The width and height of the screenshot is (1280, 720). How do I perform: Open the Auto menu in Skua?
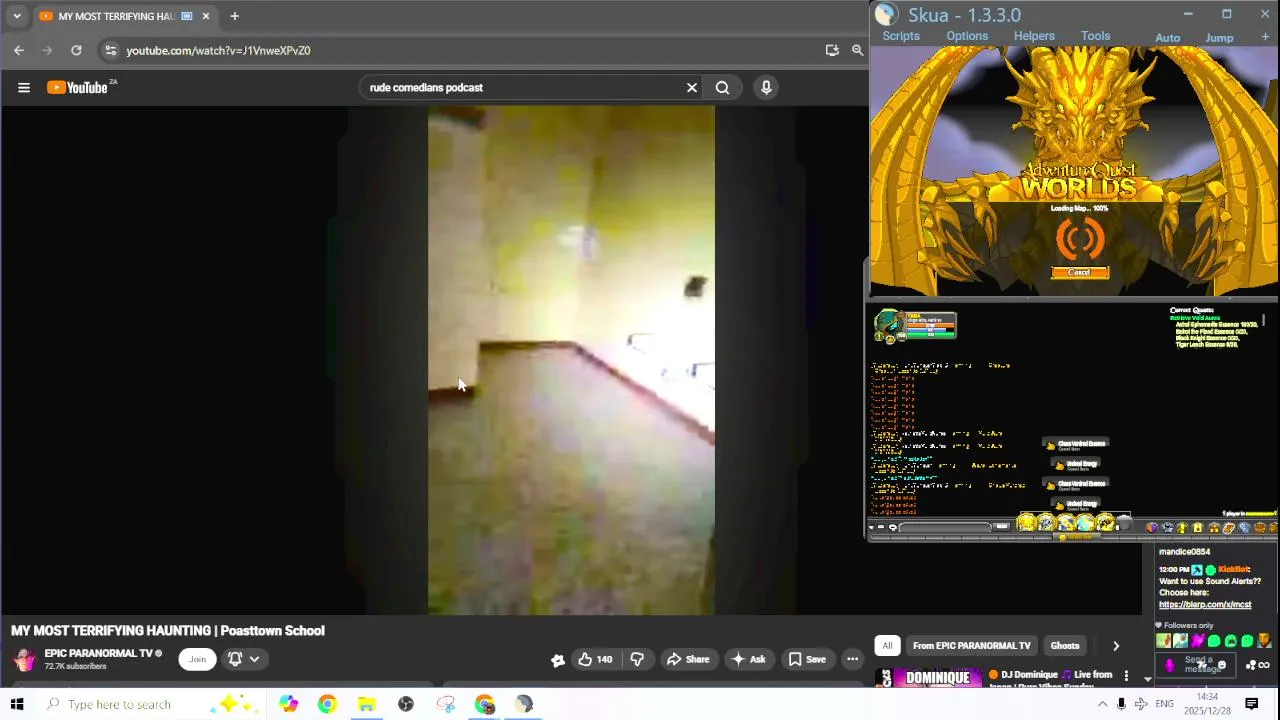tap(1168, 38)
